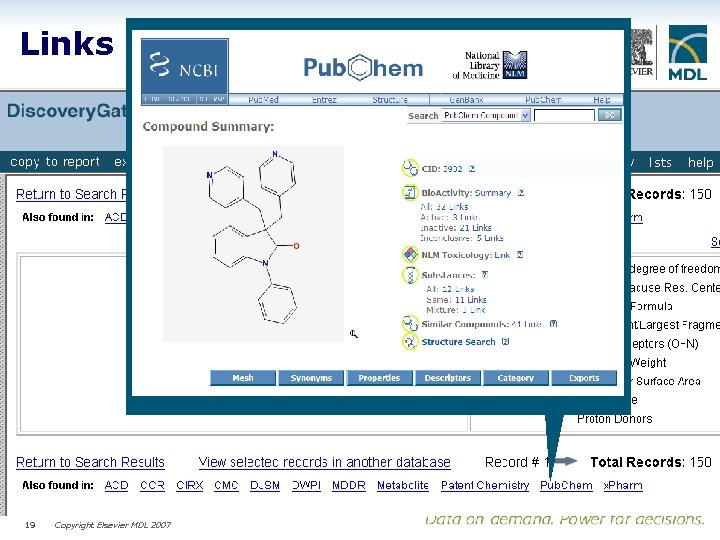Open DWPI database link

click(306, 485)
